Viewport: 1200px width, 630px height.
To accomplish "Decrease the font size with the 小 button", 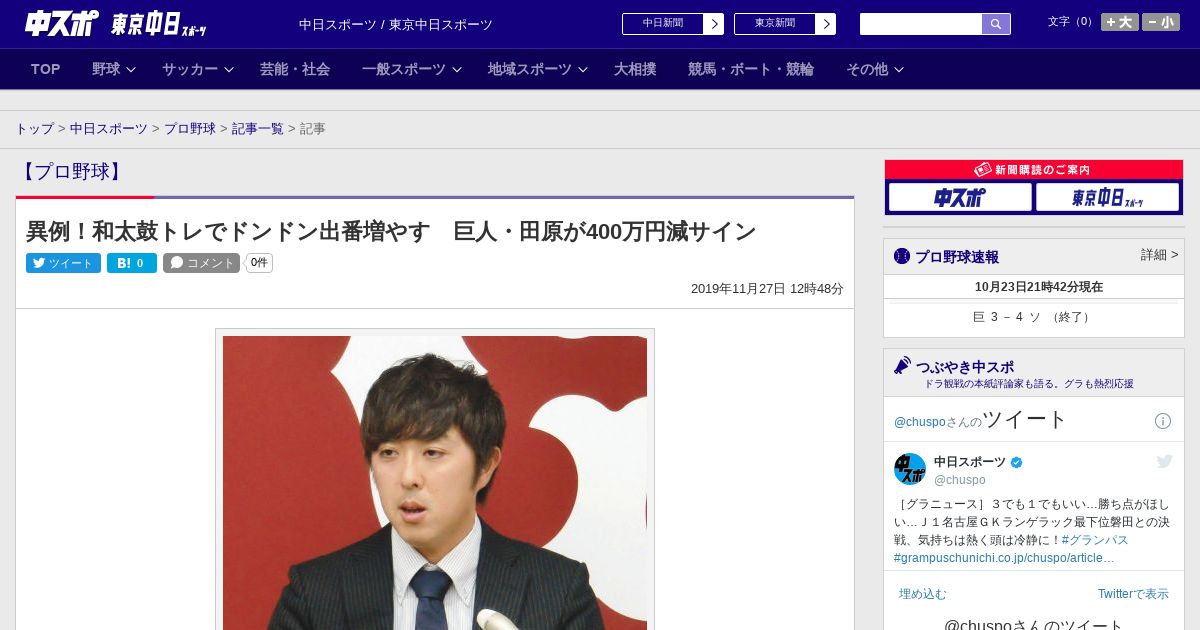I will (x=1160, y=22).
